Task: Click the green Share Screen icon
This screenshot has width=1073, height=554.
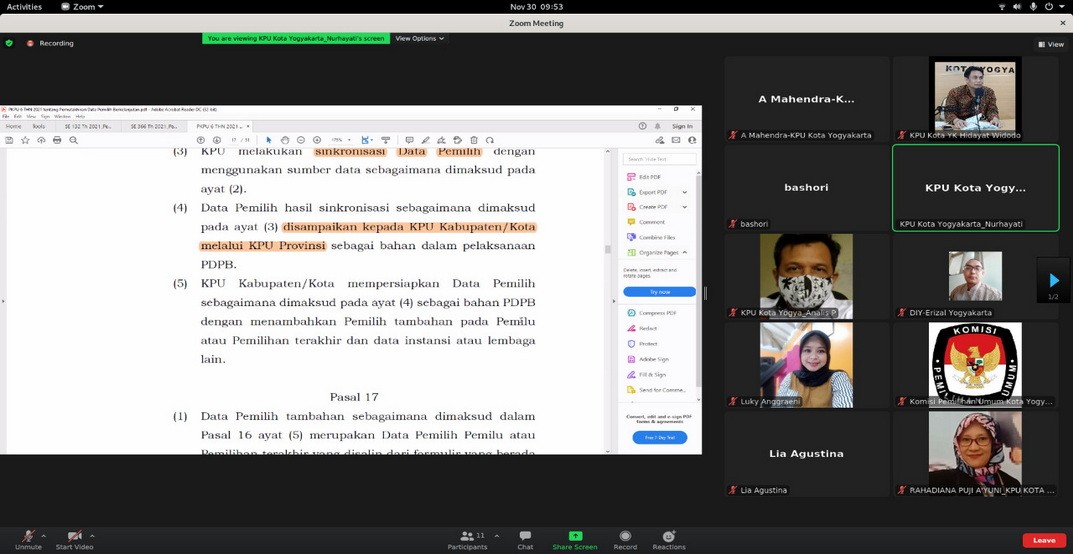Action: point(575,536)
